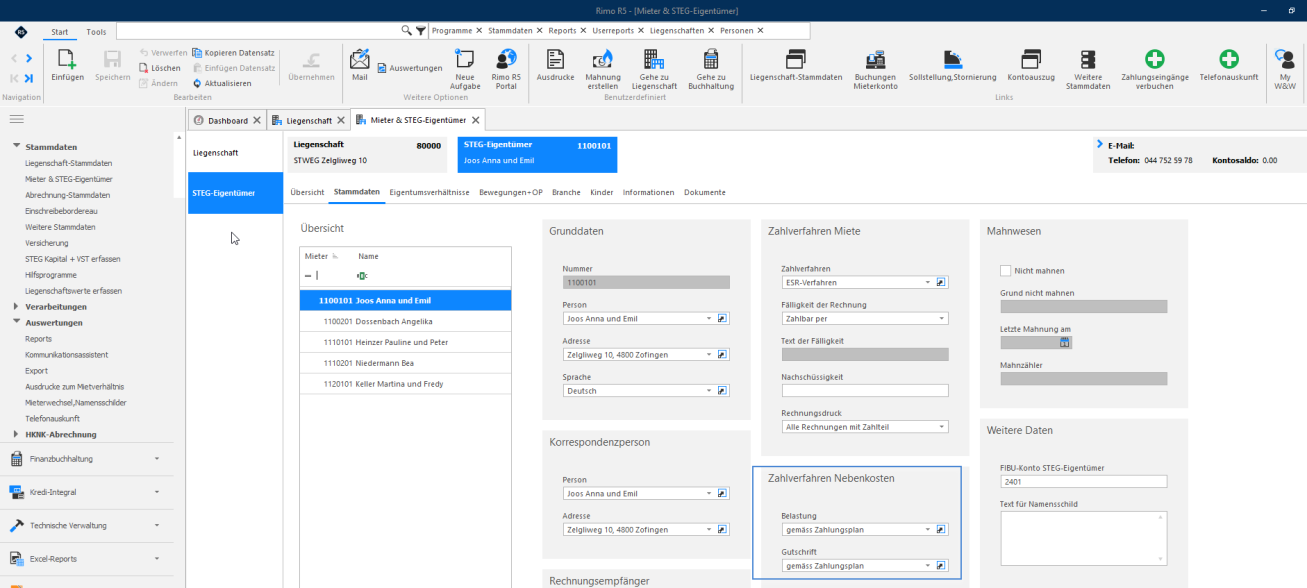Viewport: 1307px width, 588px height.
Task: Open the Kontoauszug ribbon icon
Action: 1031,59
